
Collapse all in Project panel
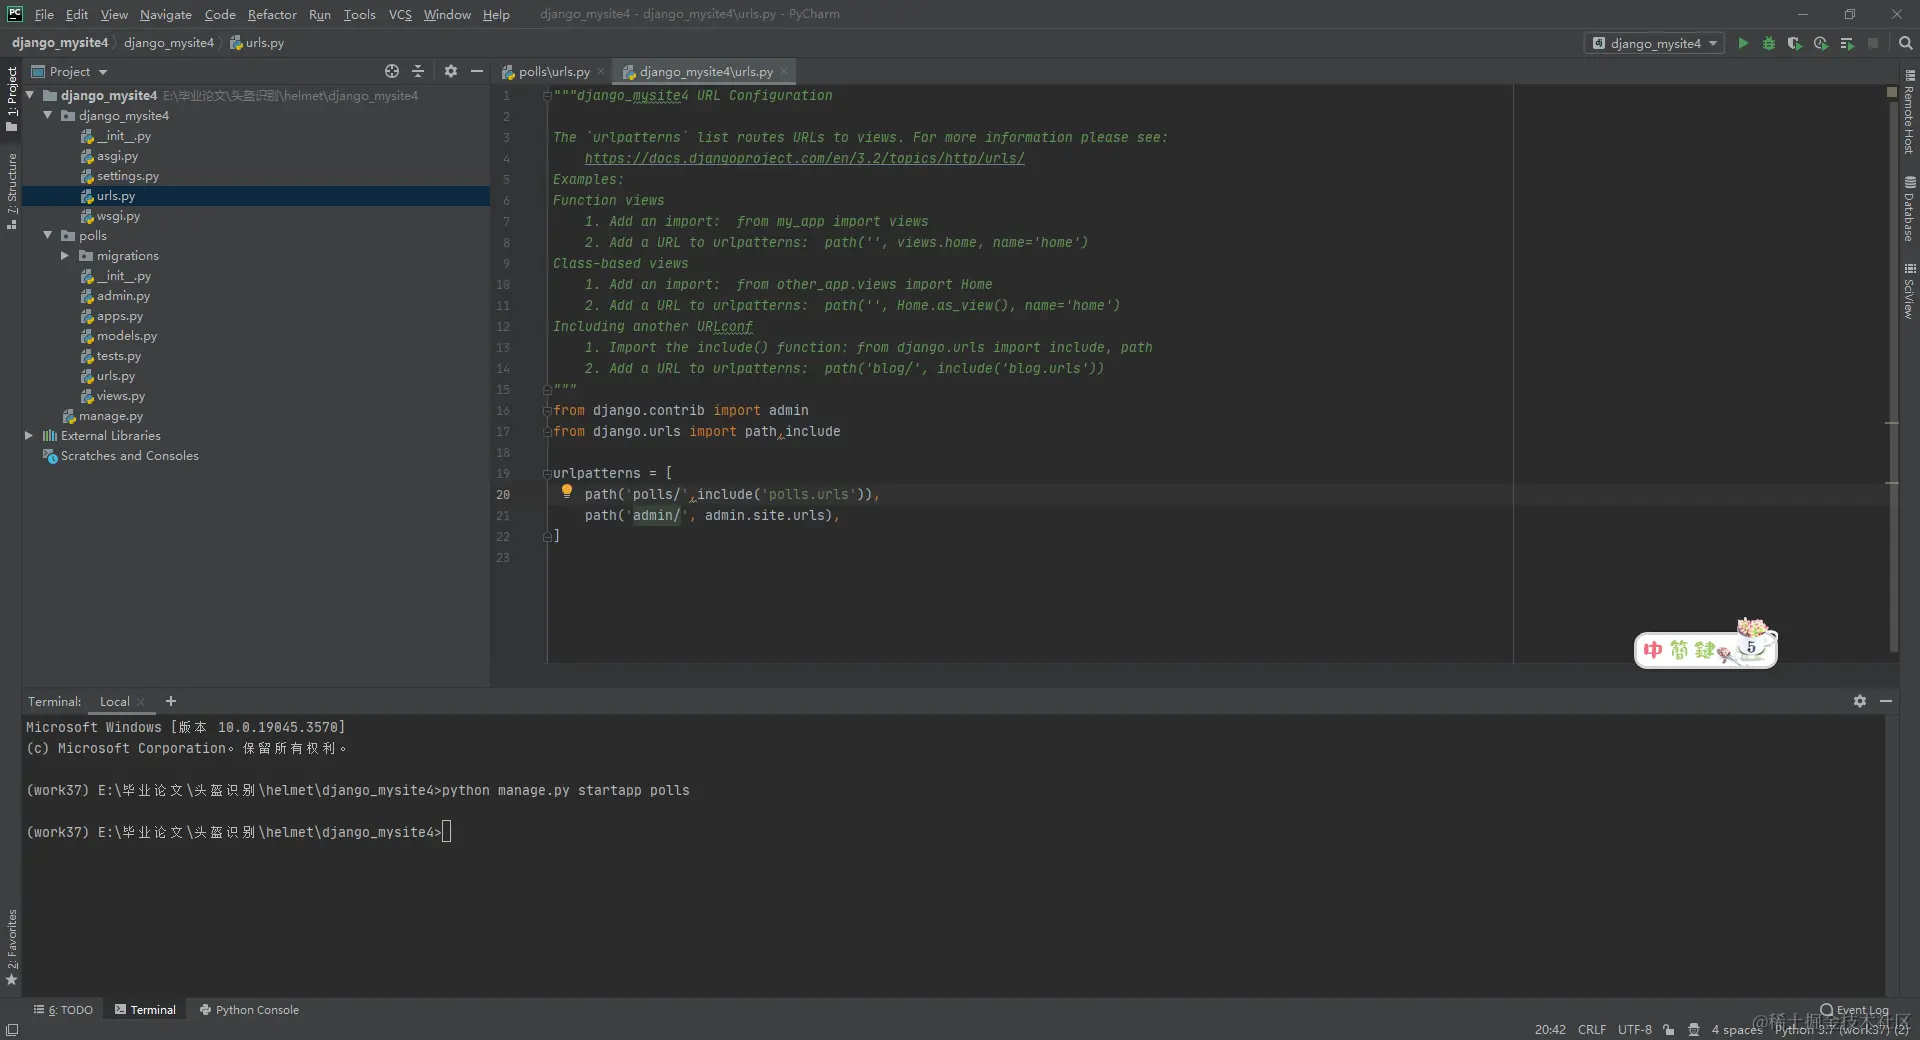click(418, 71)
